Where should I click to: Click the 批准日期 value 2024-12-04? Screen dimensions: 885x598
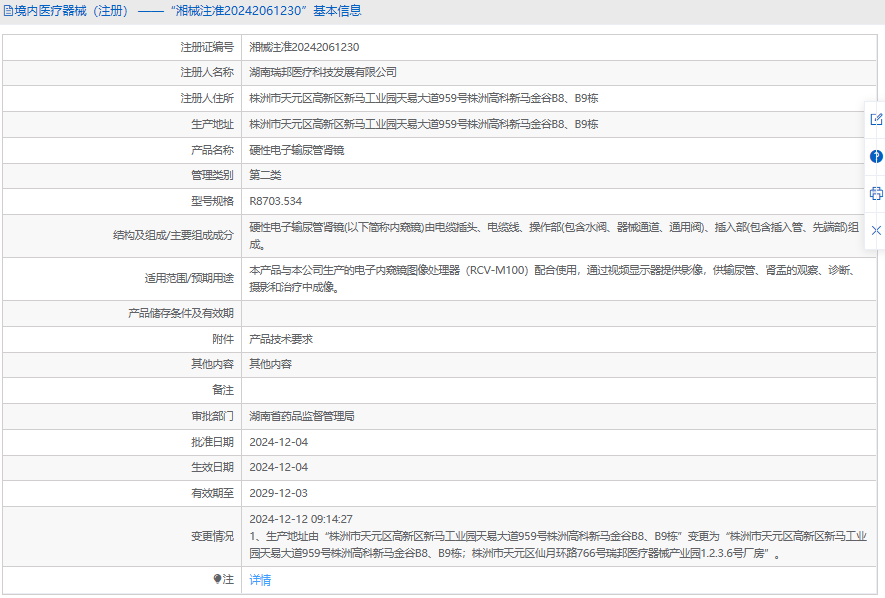(279, 442)
